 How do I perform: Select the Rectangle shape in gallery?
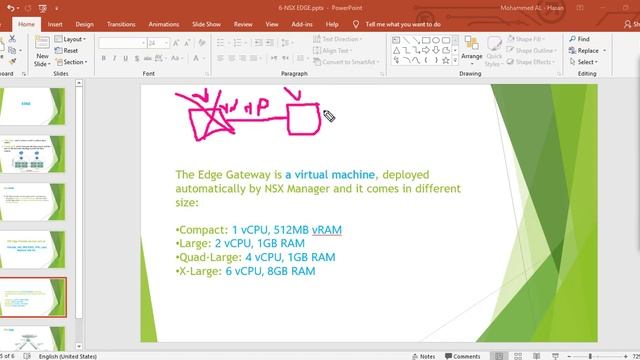point(426,40)
